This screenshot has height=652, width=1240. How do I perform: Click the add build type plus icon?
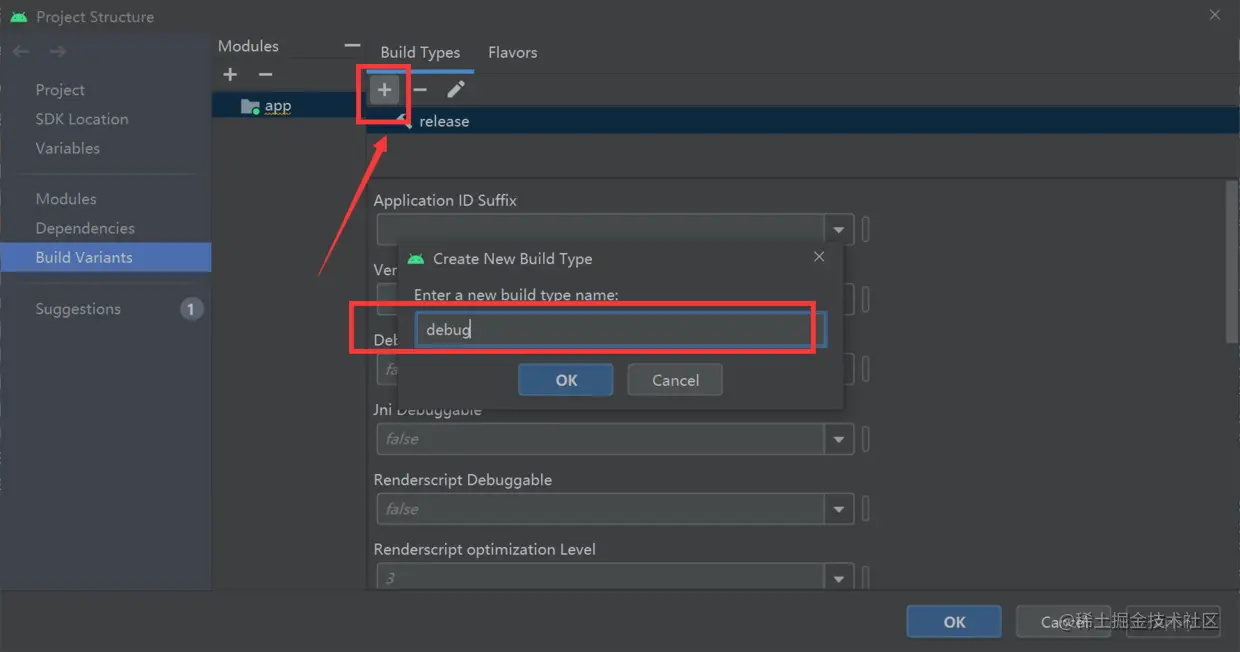point(384,90)
